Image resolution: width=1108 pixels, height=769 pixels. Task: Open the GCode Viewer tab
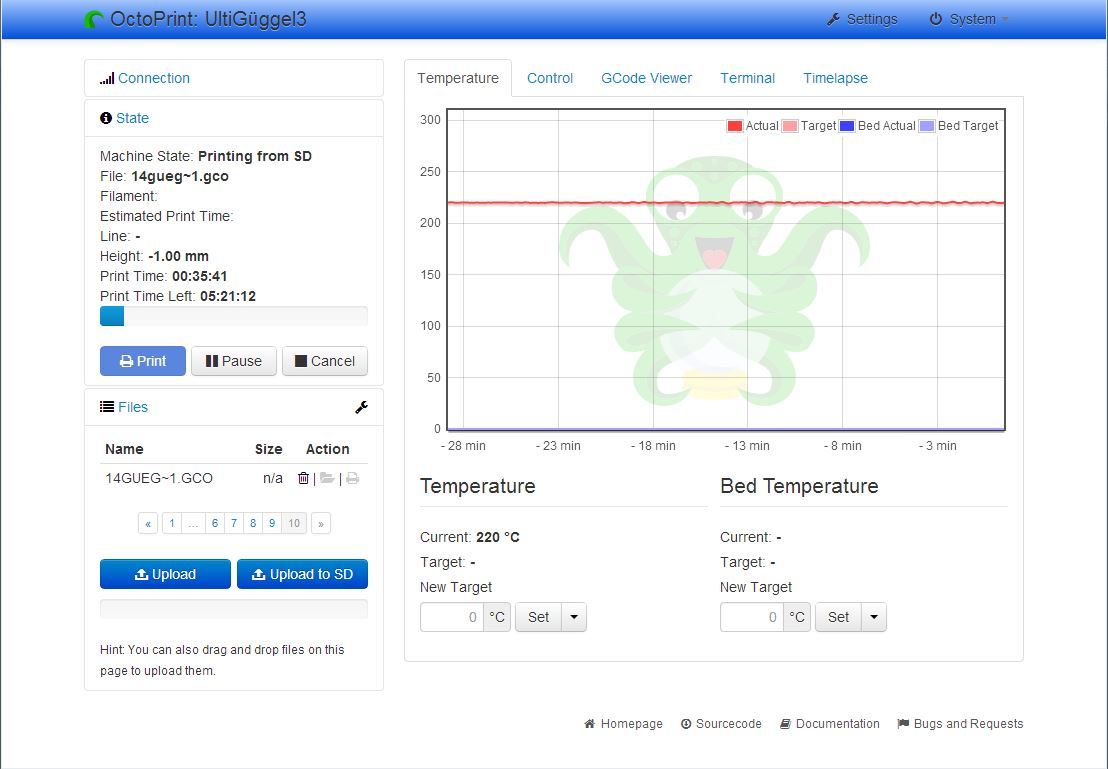click(647, 78)
